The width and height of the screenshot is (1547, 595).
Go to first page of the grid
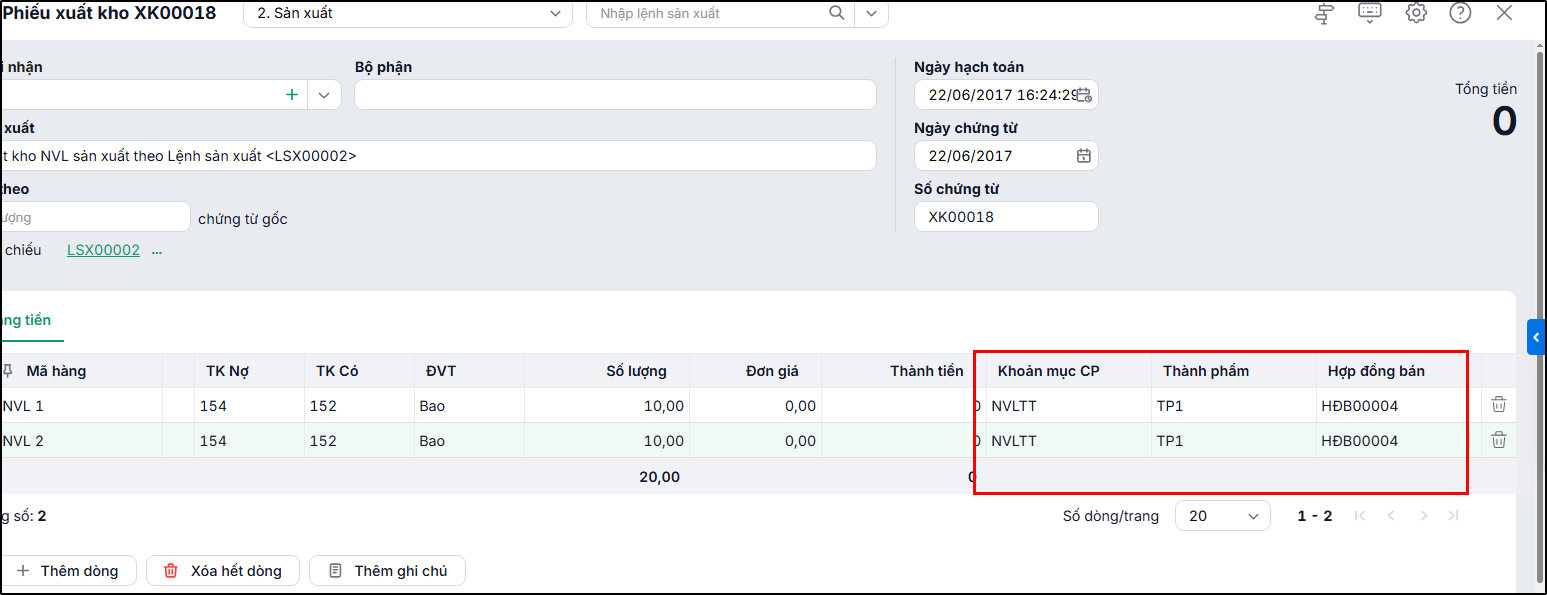pos(1360,516)
